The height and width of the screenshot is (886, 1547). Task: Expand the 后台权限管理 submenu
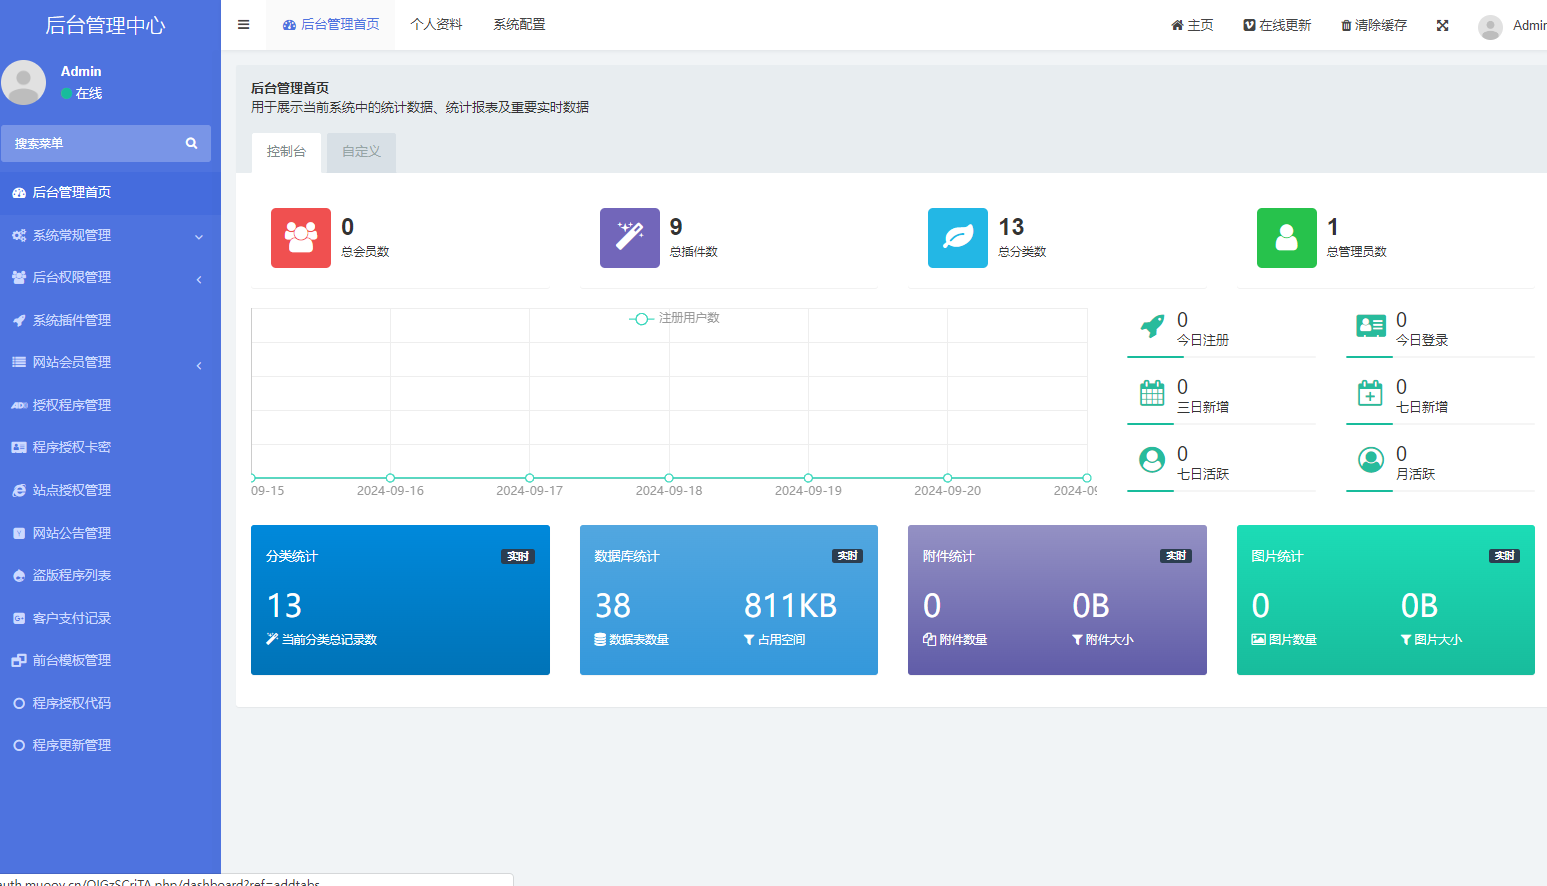tap(110, 278)
